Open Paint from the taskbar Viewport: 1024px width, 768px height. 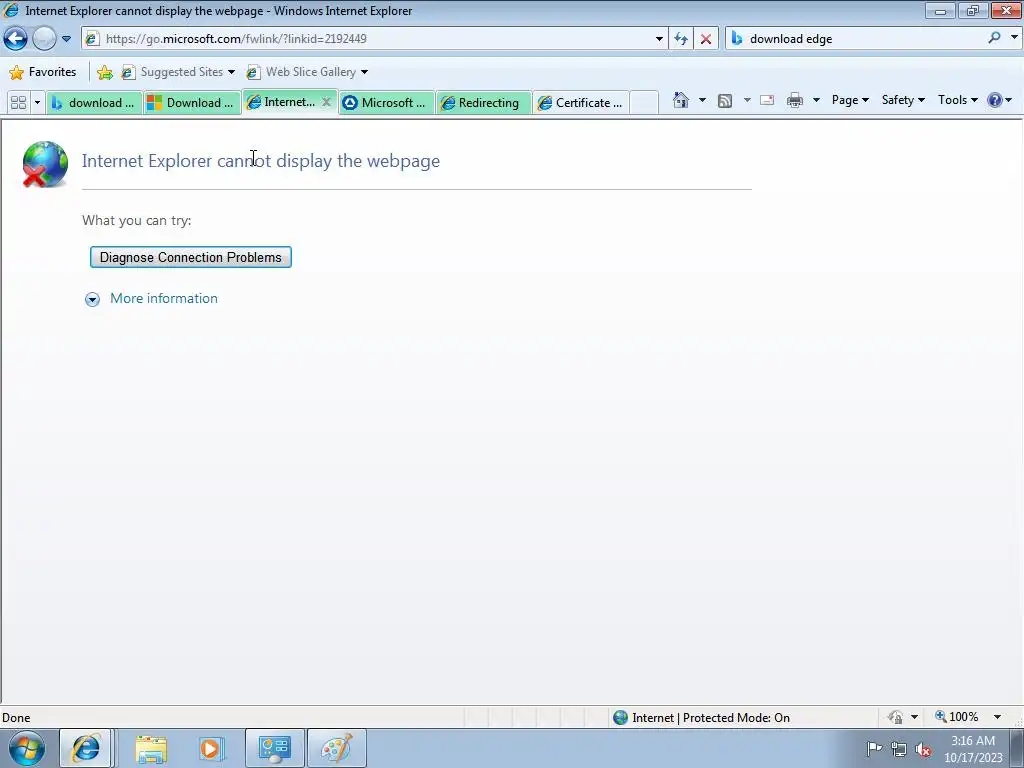(x=336, y=748)
